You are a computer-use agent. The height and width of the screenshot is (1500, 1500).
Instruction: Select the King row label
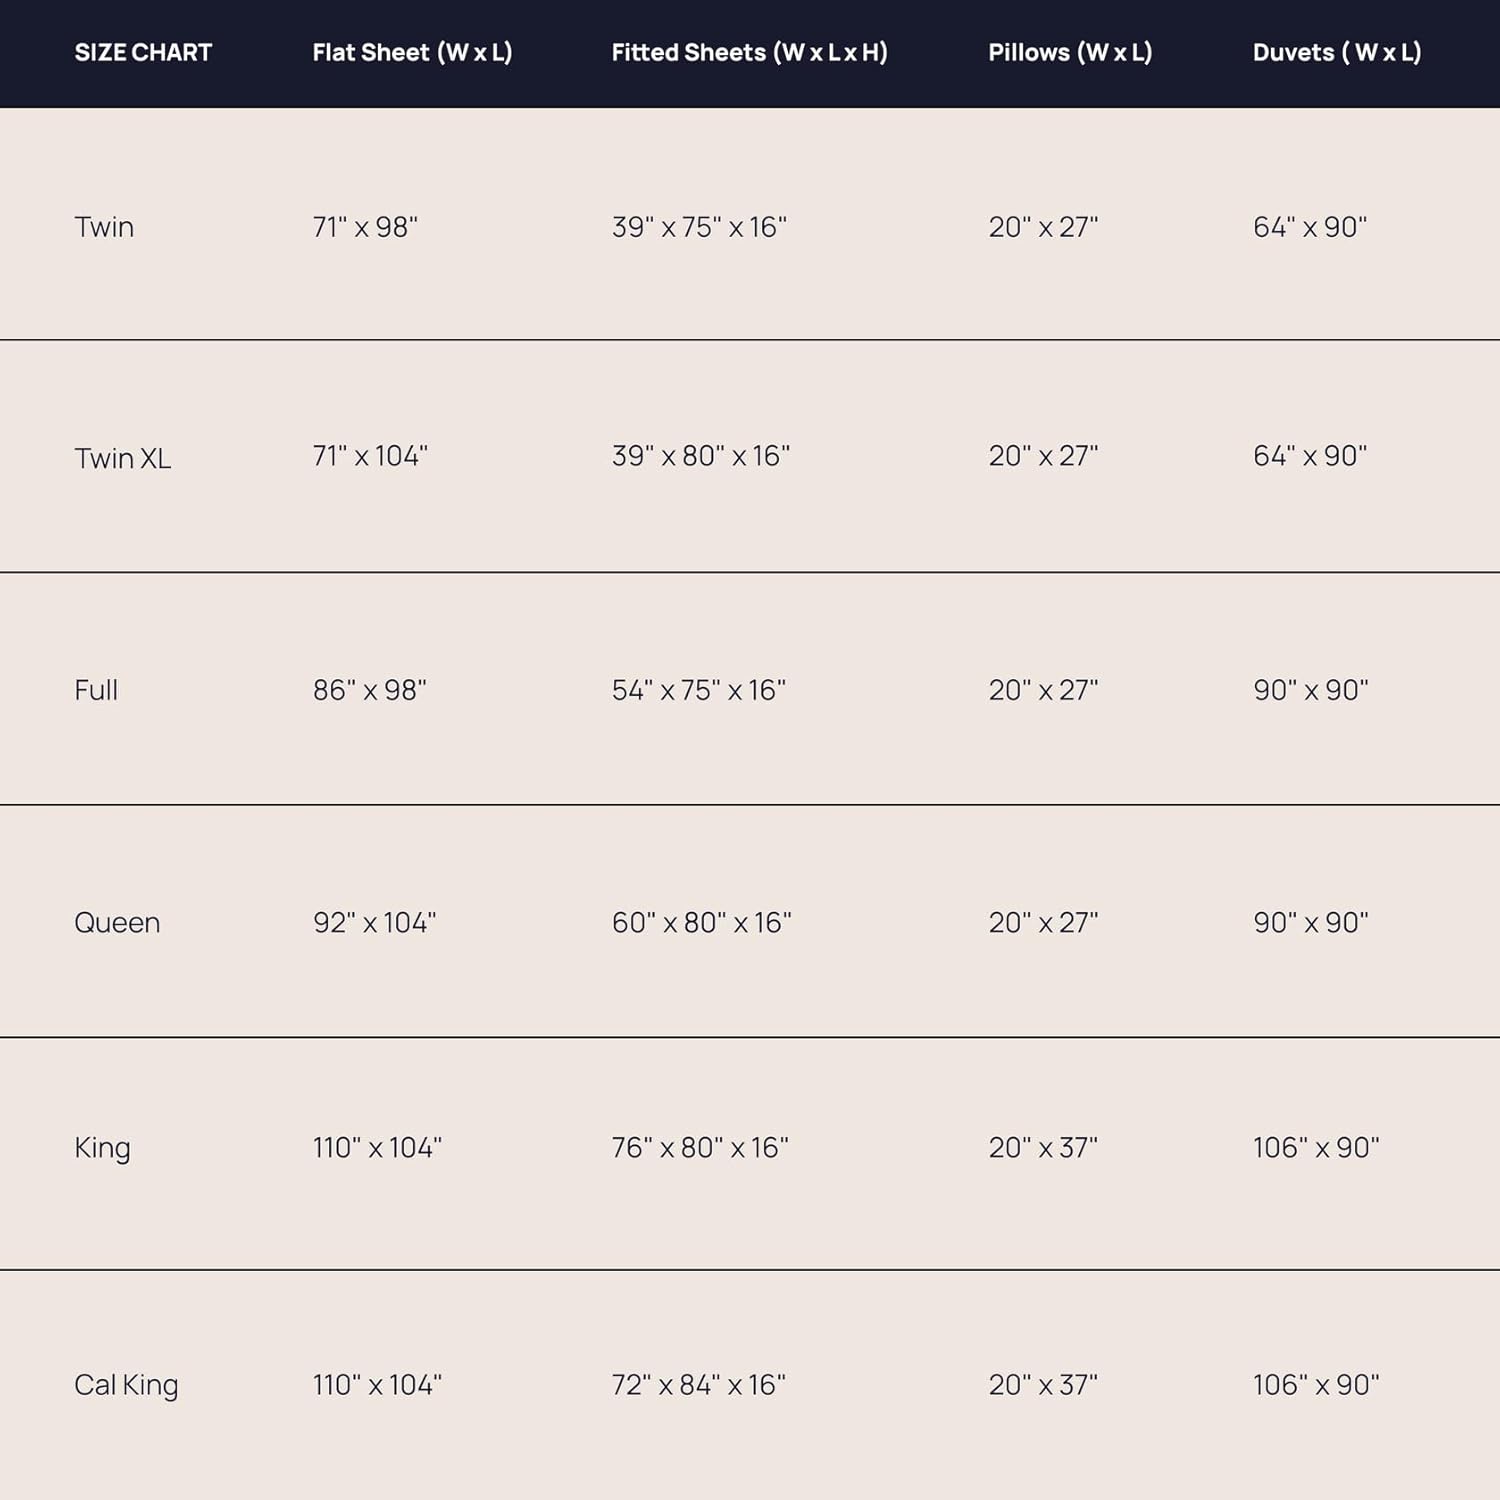point(102,1147)
